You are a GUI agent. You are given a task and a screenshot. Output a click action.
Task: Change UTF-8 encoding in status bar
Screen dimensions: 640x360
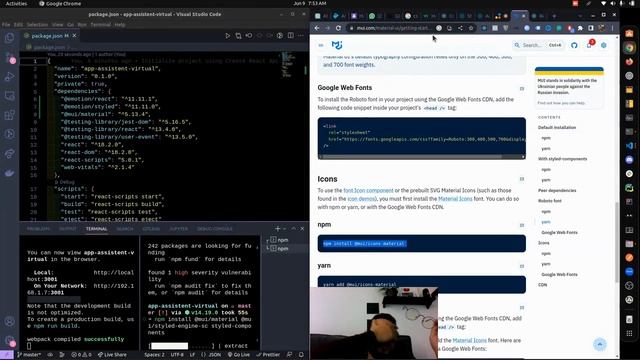(x=177, y=355)
